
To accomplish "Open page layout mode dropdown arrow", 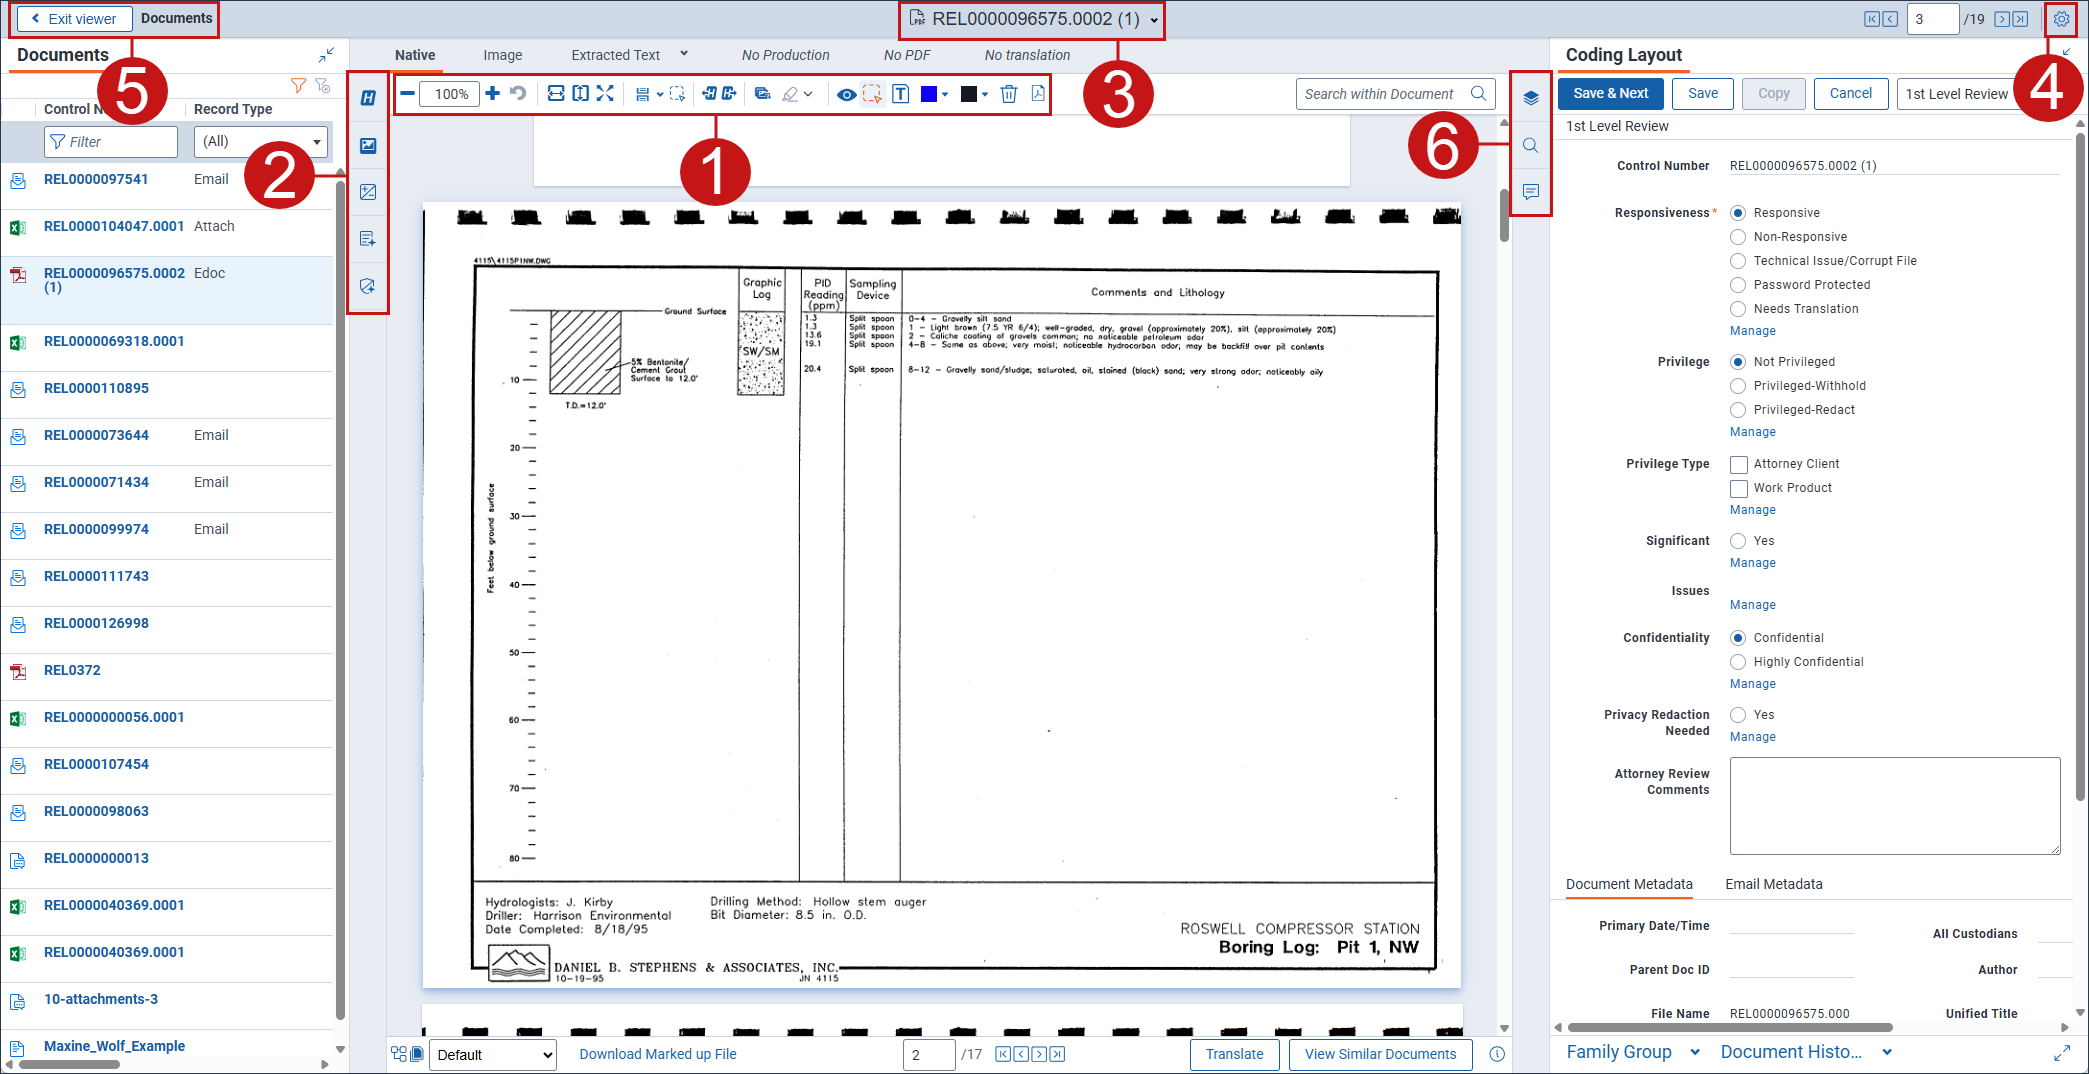I will point(660,94).
